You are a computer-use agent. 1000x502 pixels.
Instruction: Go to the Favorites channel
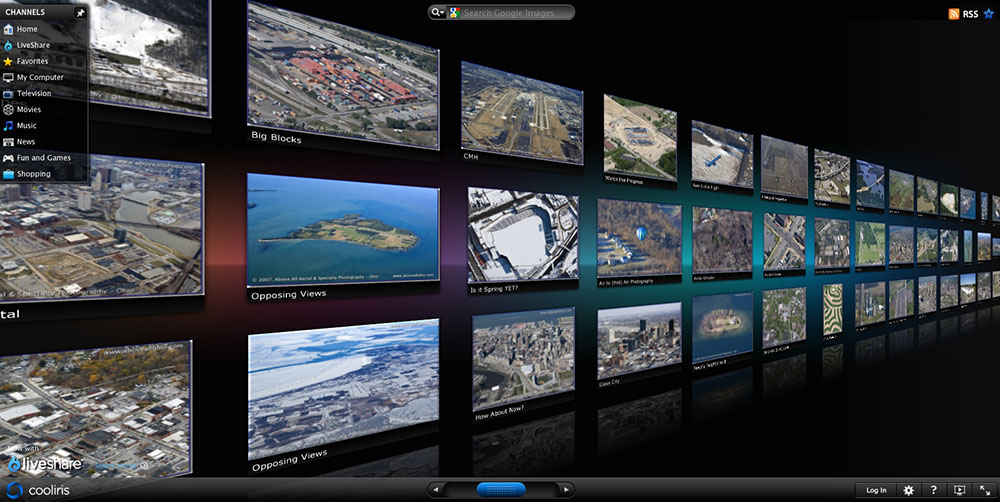click(x=31, y=61)
